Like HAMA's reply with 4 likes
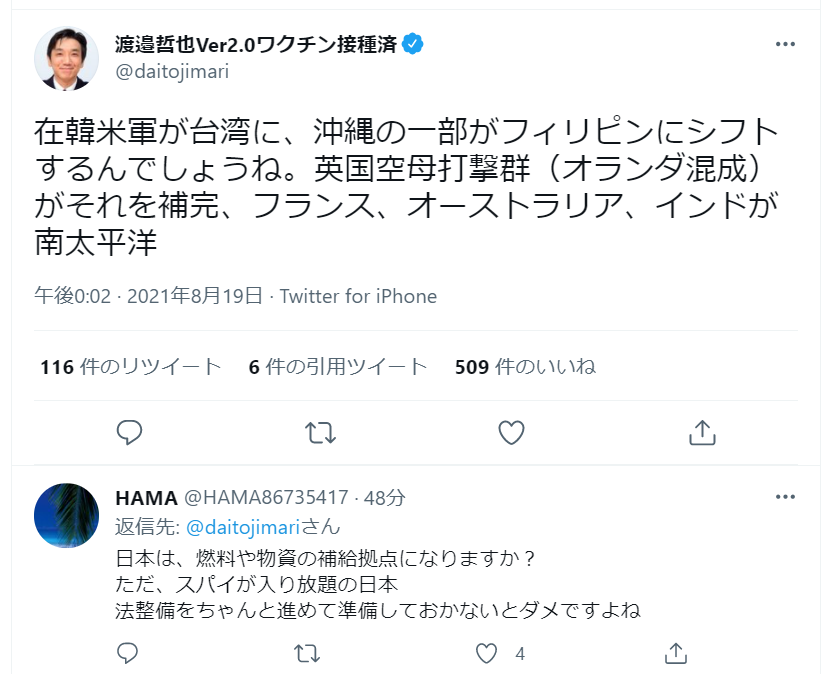Screen dimensions: 838x674 pos(486,653)
